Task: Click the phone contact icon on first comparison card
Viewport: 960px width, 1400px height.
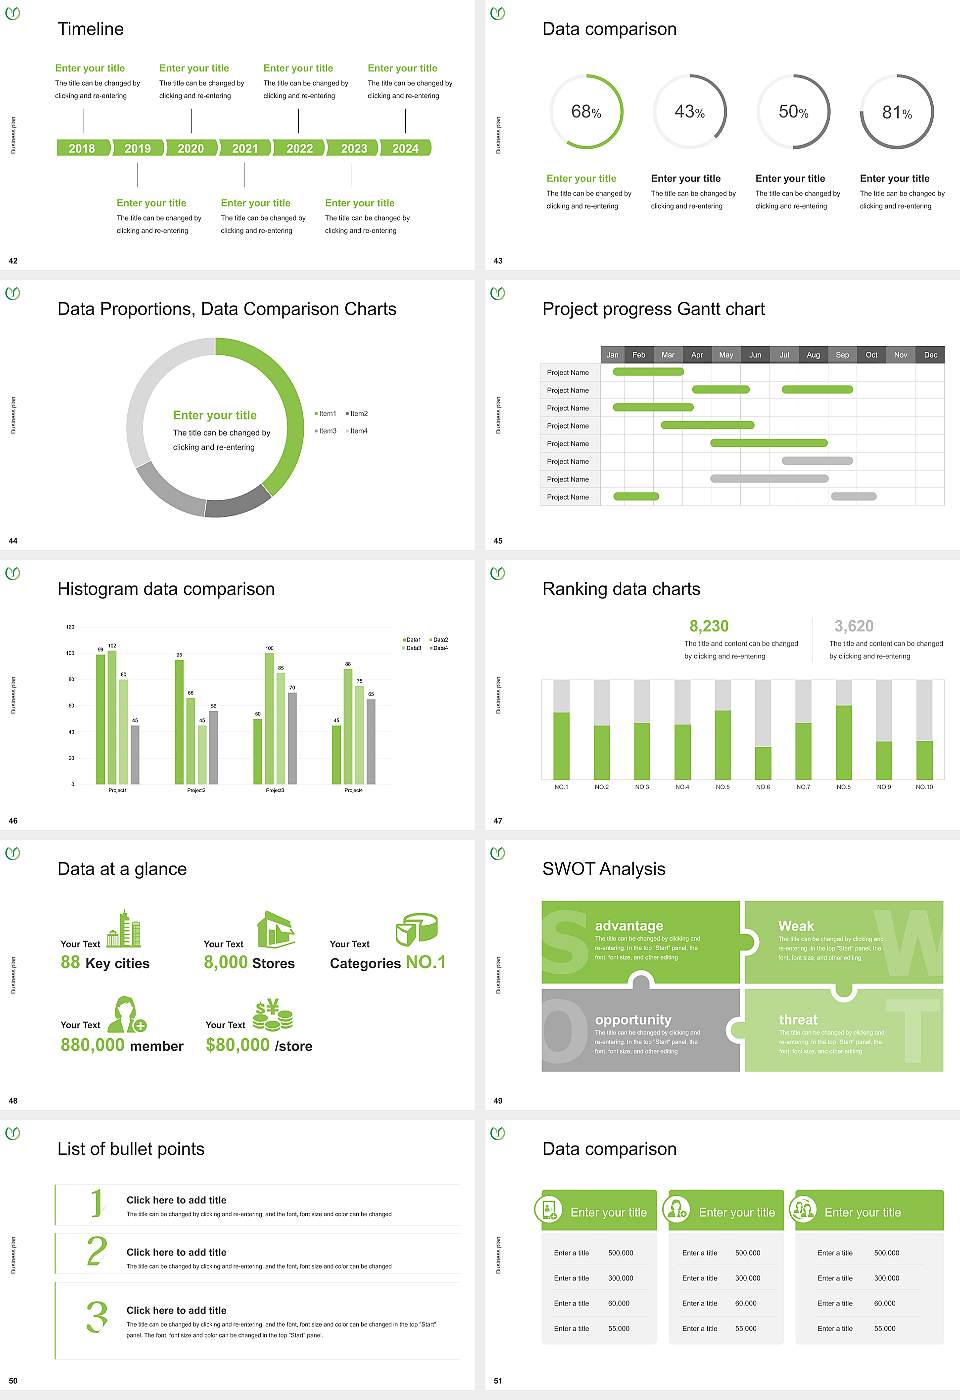Action: tap(549, 1210)
